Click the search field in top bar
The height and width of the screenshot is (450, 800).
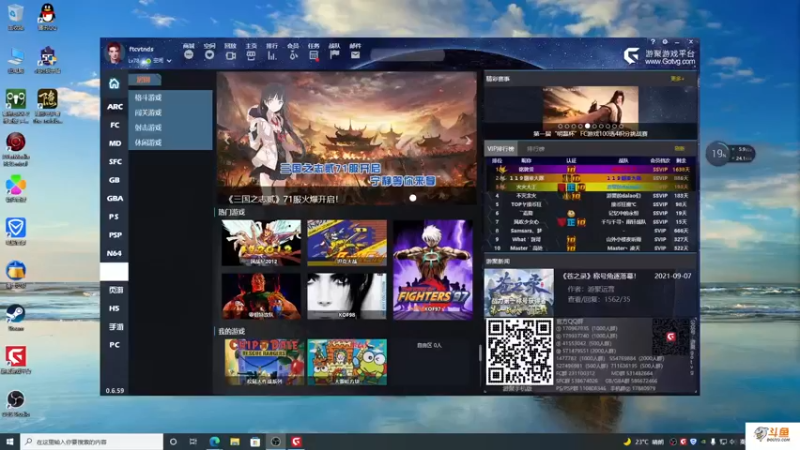click(x=408, y=55)
